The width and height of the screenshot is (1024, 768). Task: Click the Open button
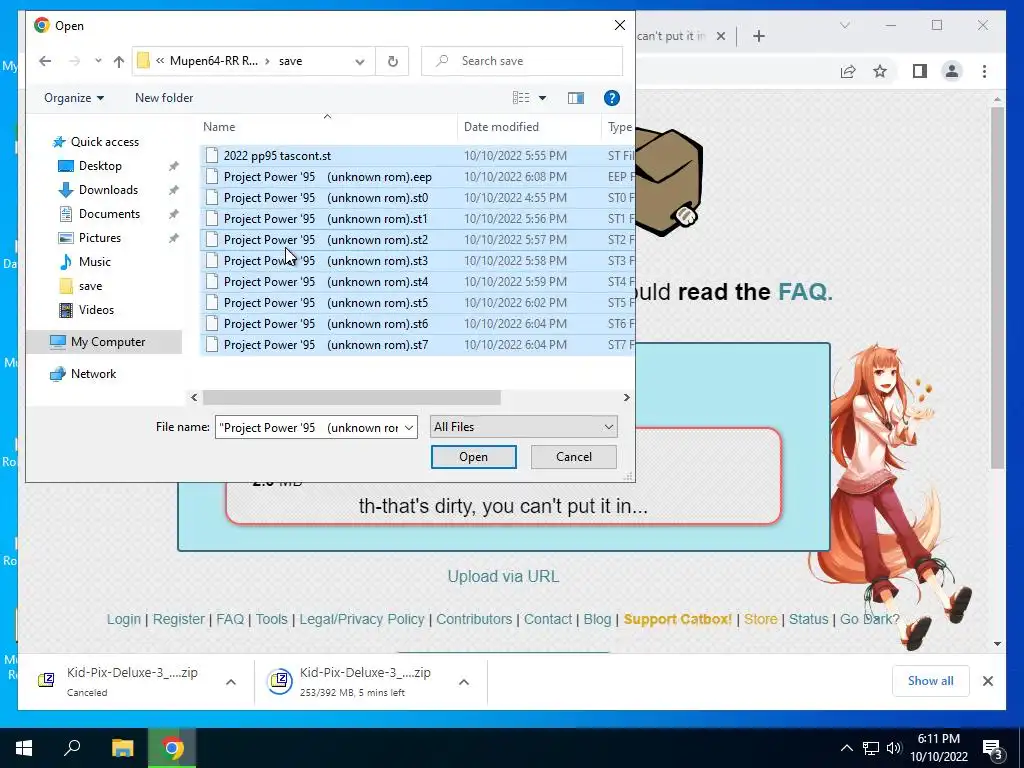click(x=473, y=456)
